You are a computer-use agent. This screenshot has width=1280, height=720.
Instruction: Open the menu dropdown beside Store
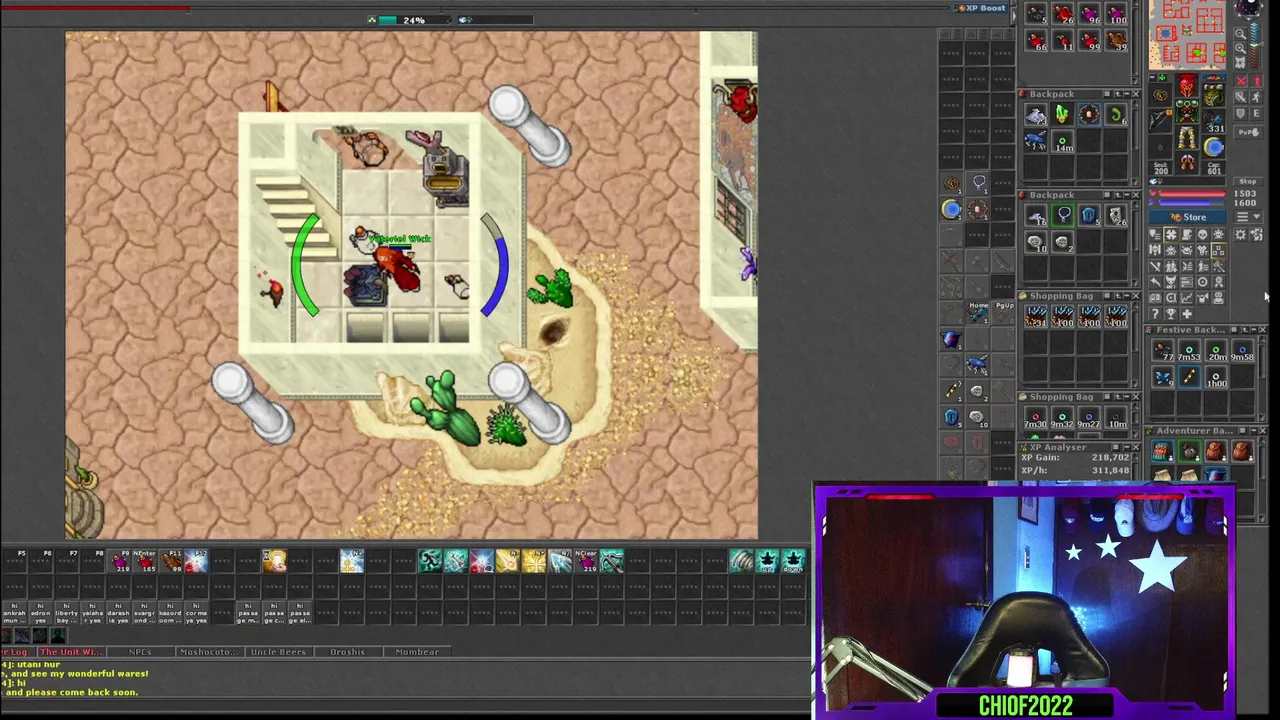click(x=1248, y=217)
